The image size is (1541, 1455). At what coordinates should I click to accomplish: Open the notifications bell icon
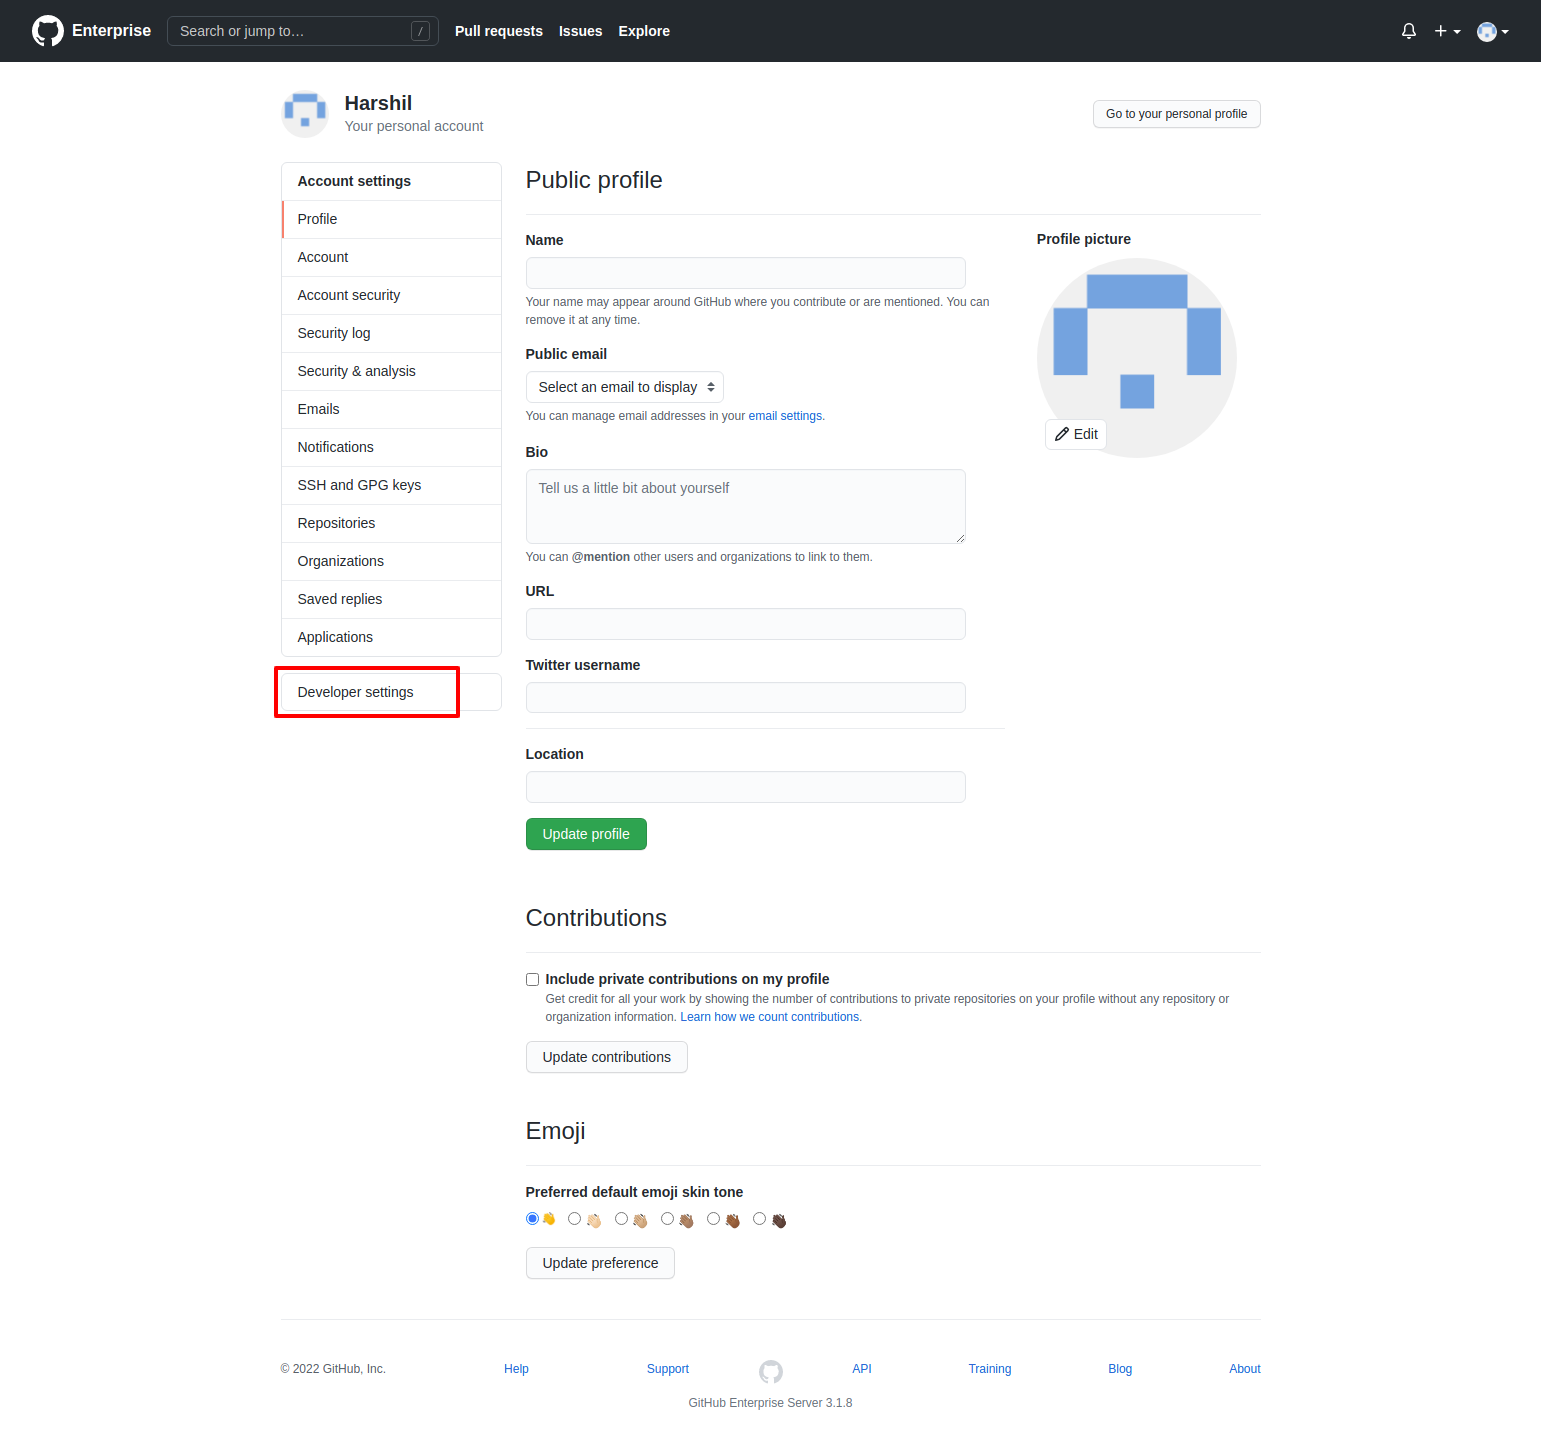point(1409,31)
